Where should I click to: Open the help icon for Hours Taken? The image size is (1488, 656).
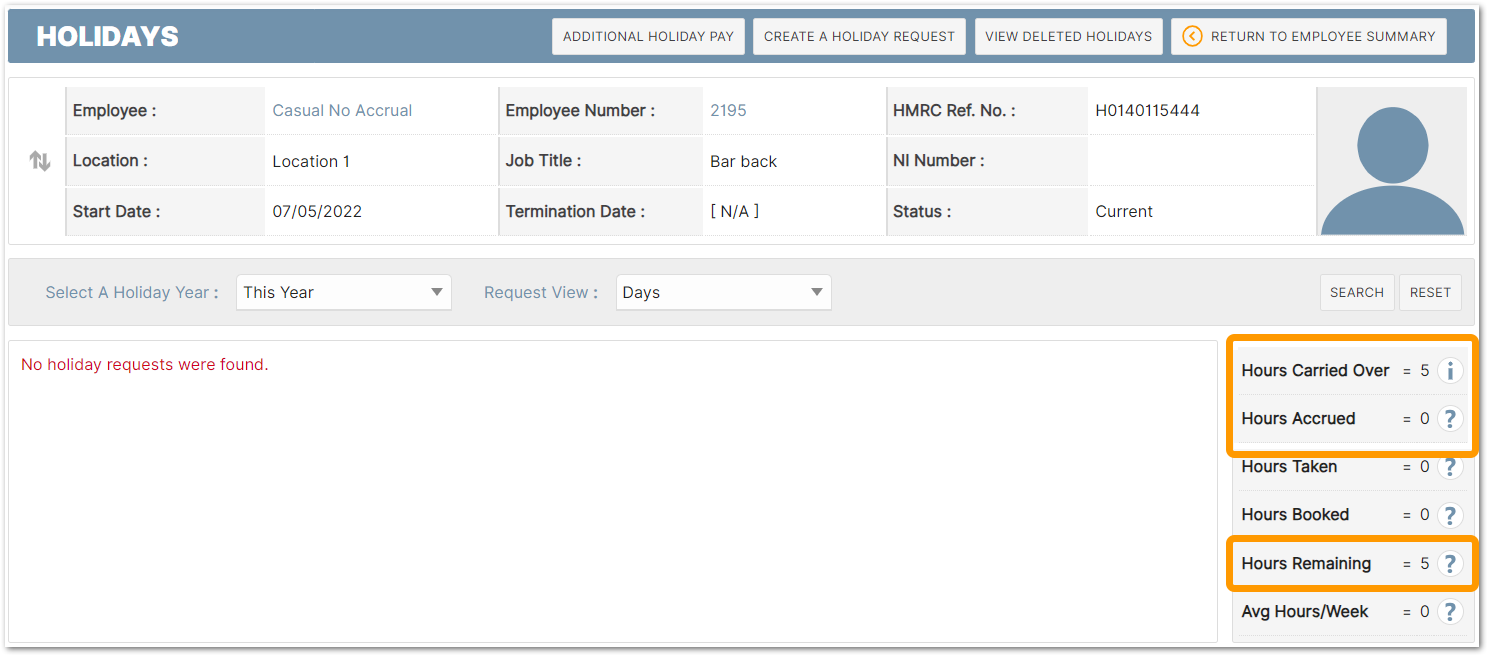click(x=1449, y=467)
